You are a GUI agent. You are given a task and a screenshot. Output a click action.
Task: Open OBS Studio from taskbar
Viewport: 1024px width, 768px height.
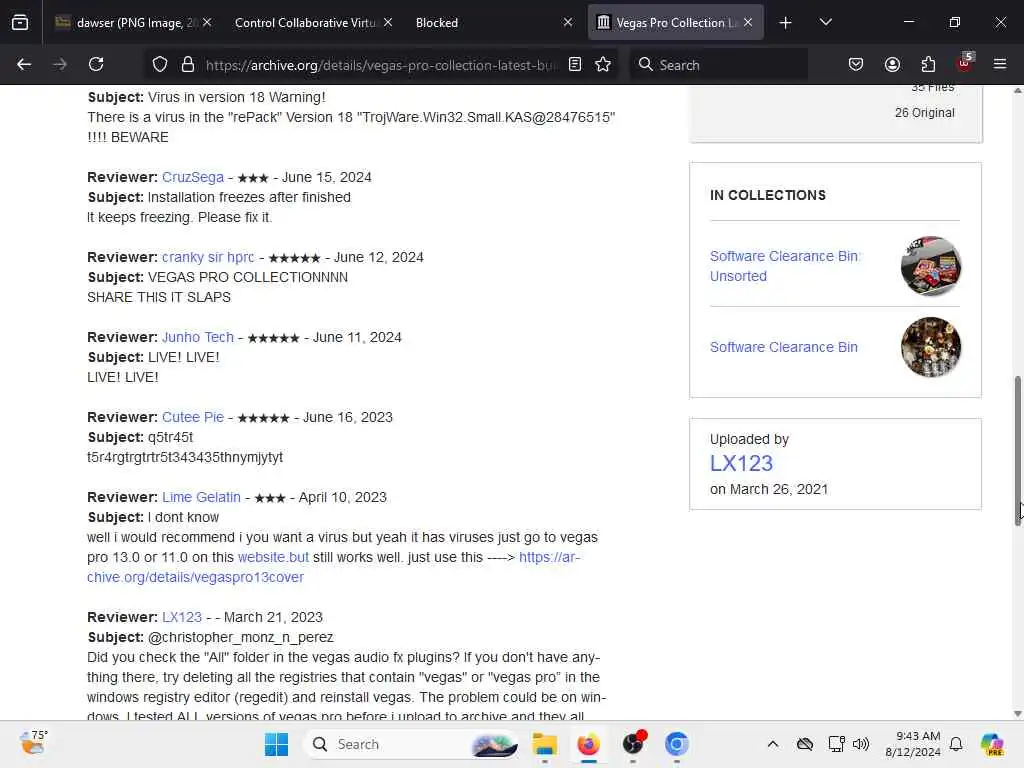(x=633, y=744)
